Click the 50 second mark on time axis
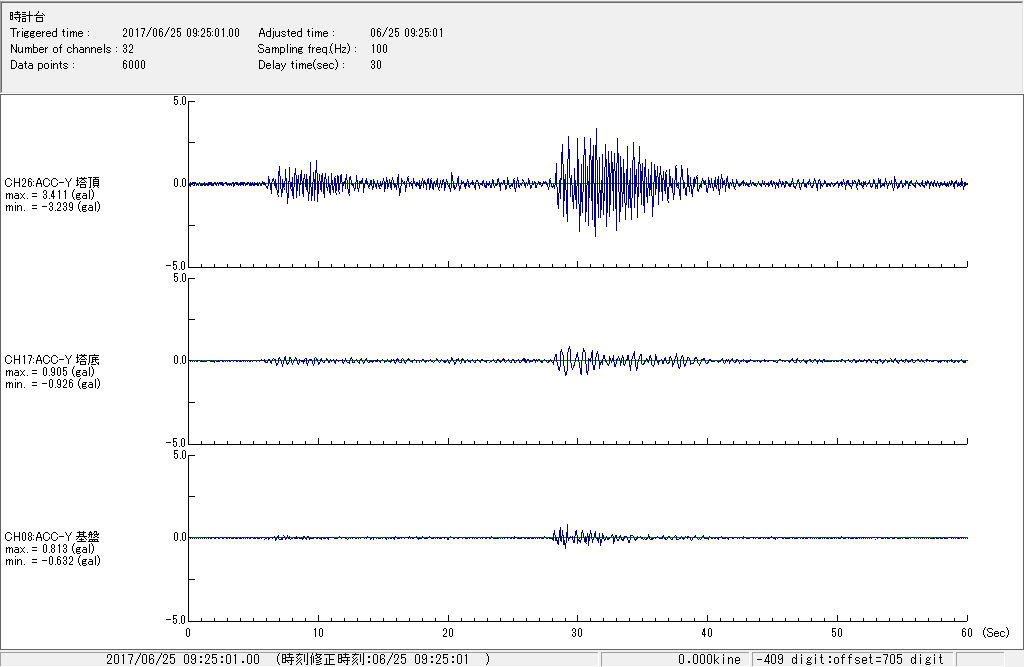Image resolution: width=1024 pixels, height=667 pixels. point(837,634)
